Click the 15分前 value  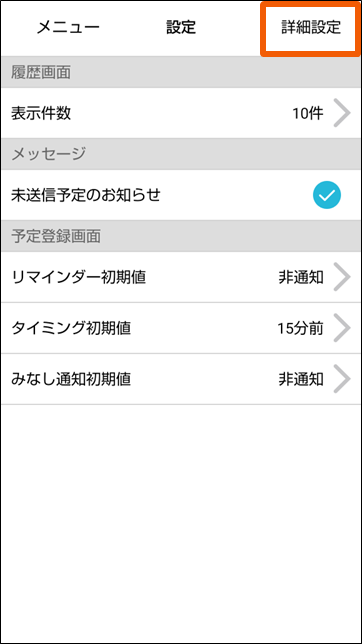(x=300, y=328)
